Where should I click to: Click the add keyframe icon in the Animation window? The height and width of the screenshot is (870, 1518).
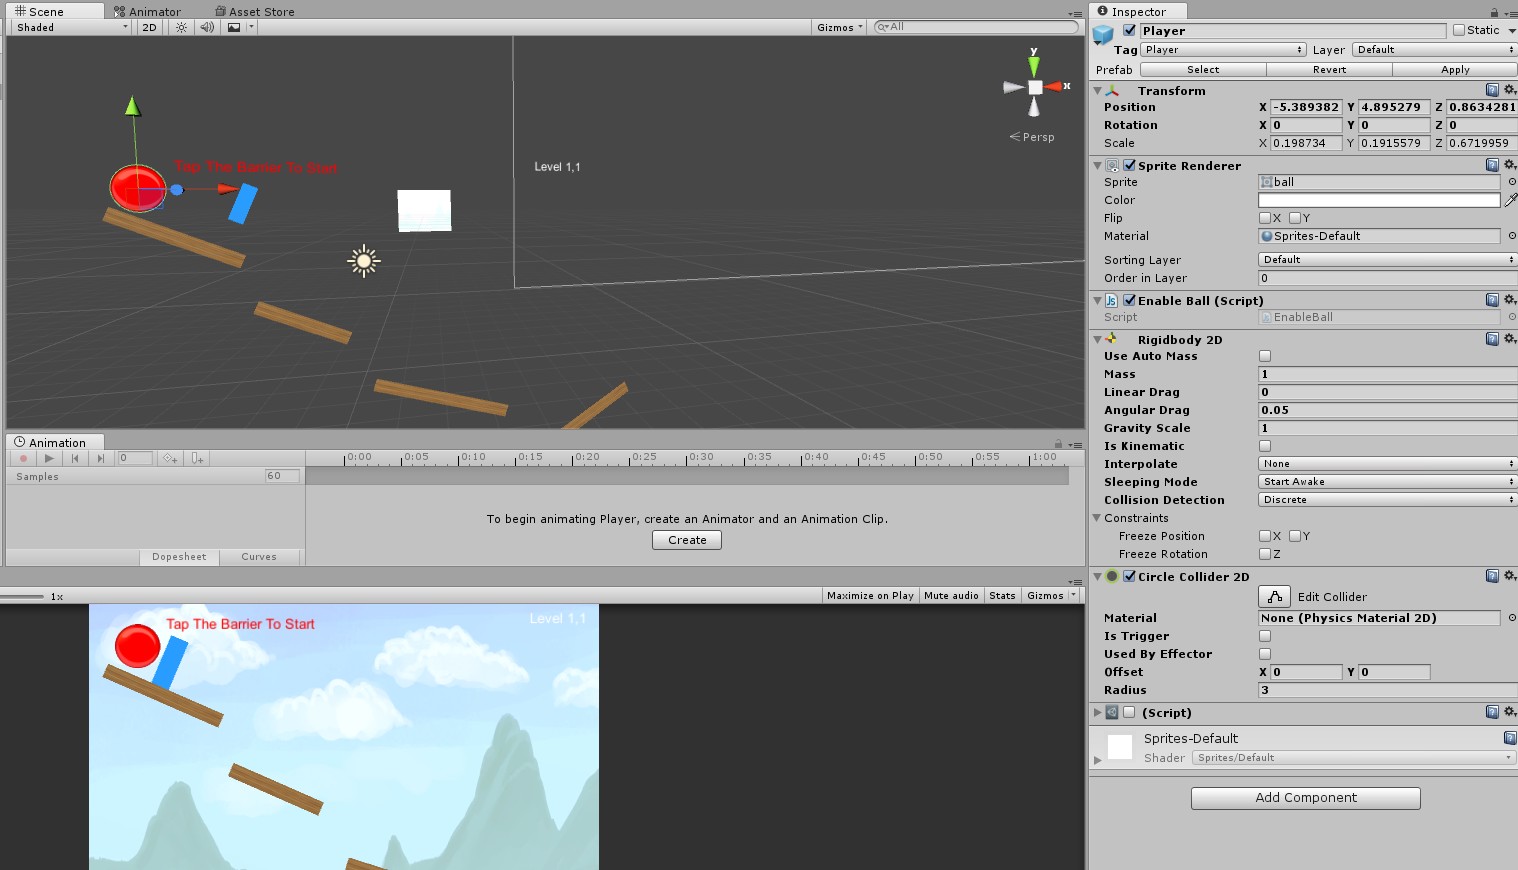click(x=170, y=458)
